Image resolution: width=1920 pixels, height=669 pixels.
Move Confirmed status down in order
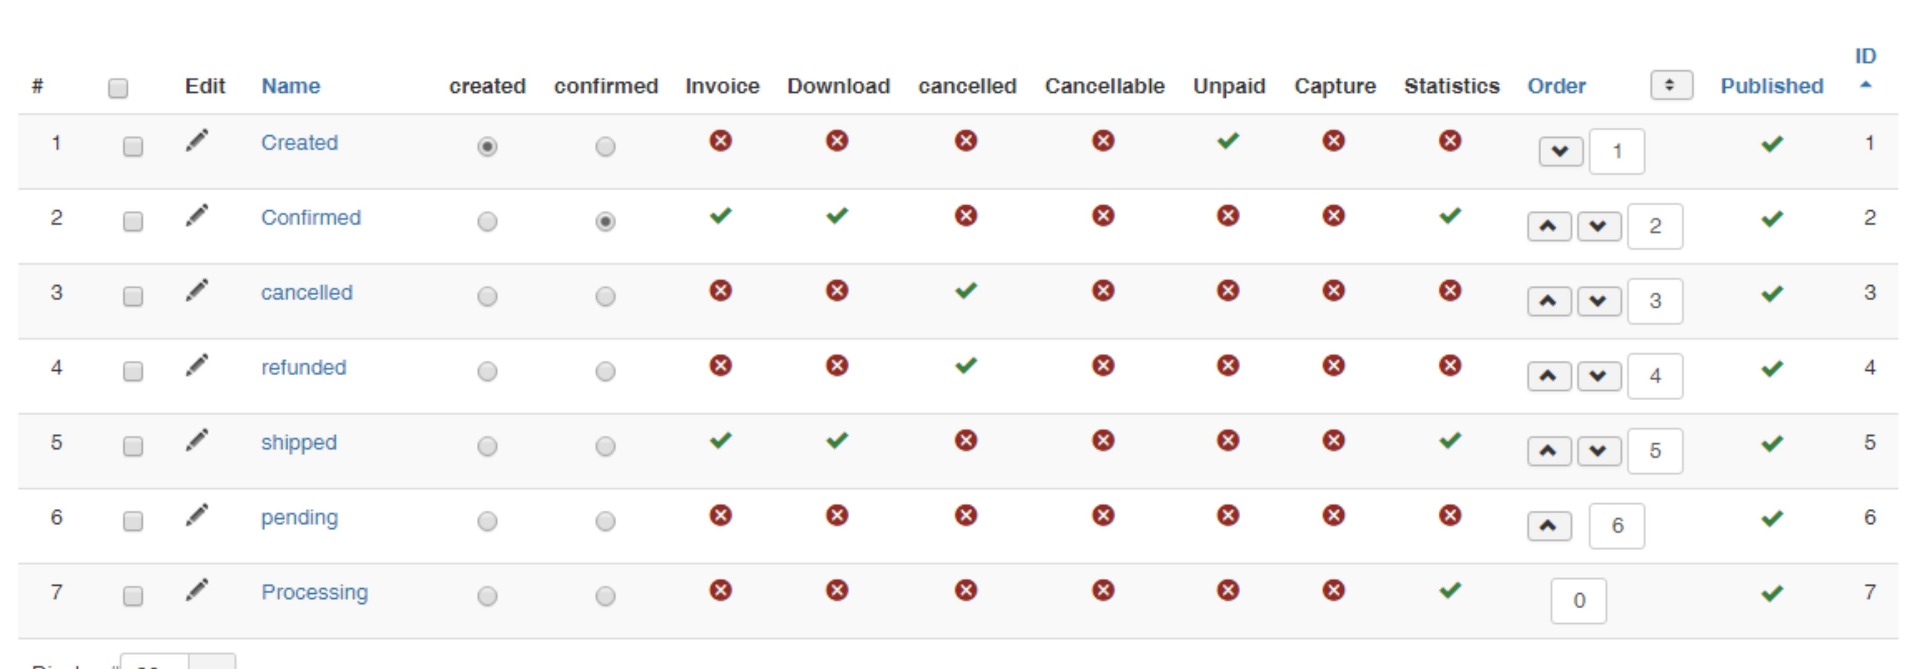pos(1598,226)
